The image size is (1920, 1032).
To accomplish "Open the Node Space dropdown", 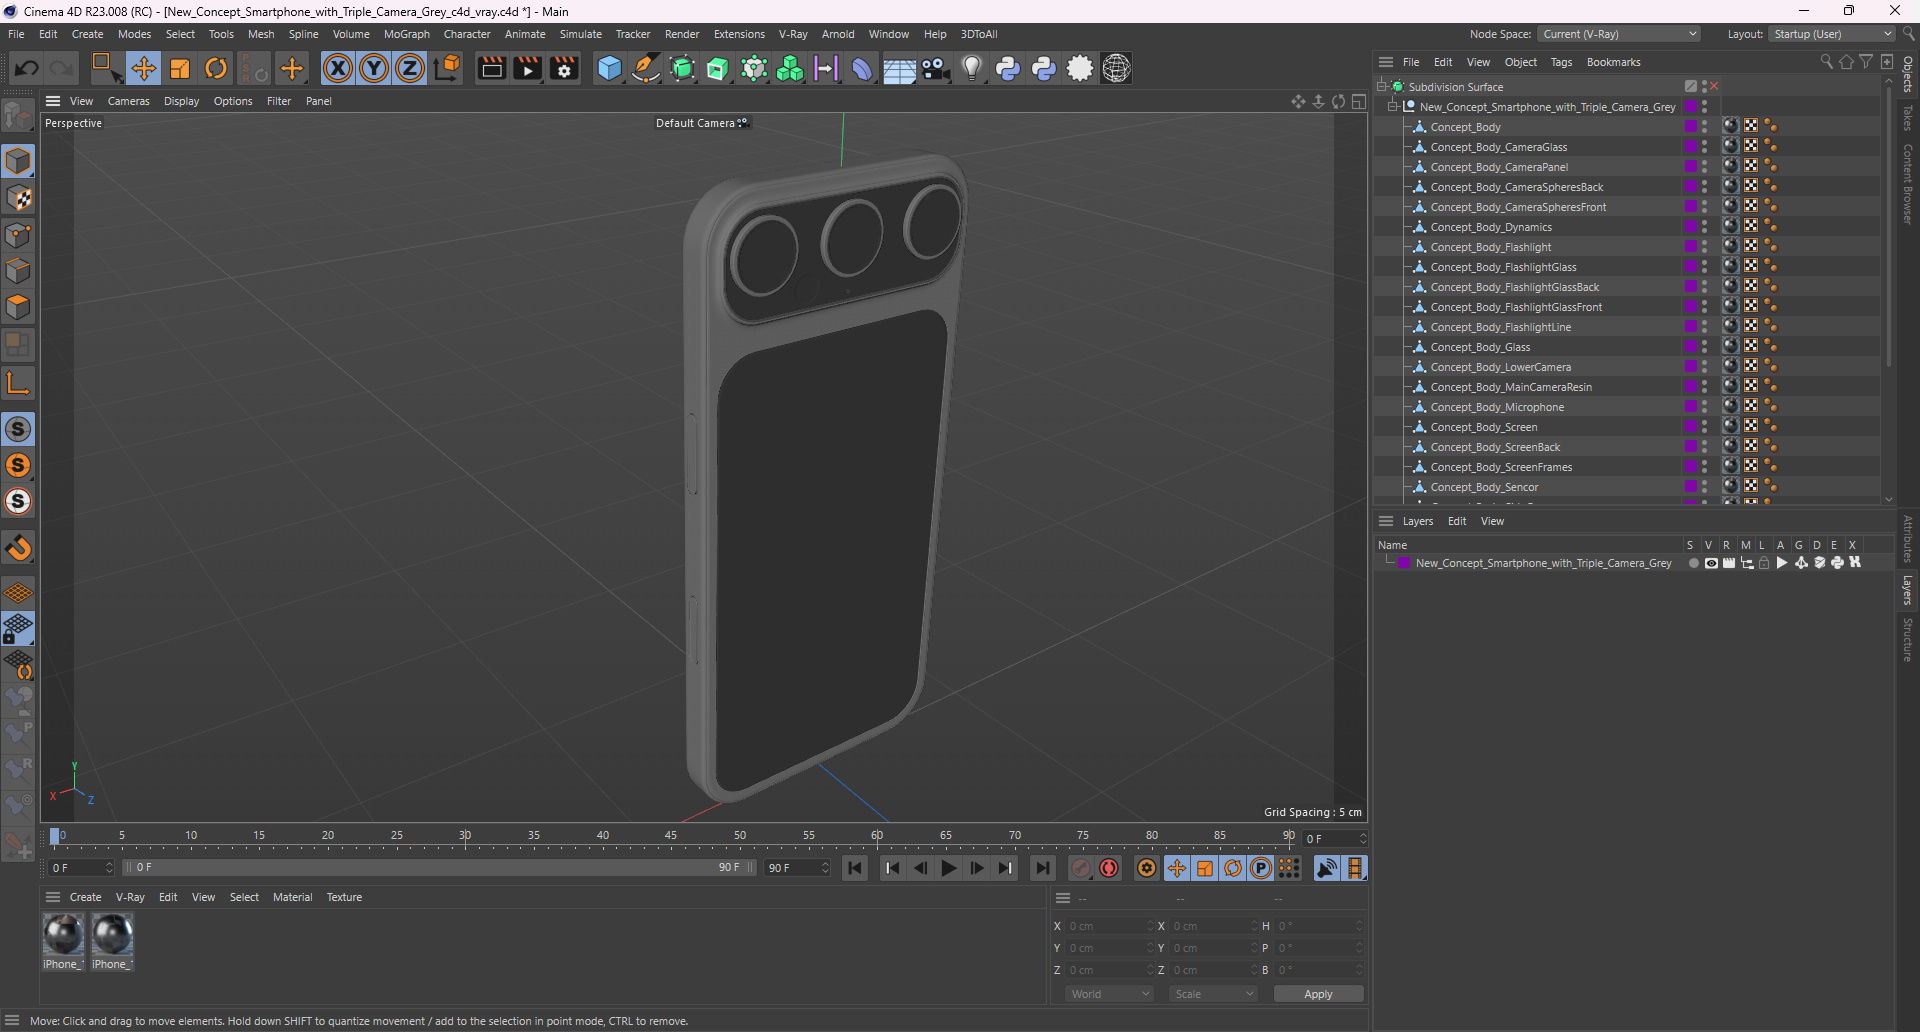I will pos(1618,34).
